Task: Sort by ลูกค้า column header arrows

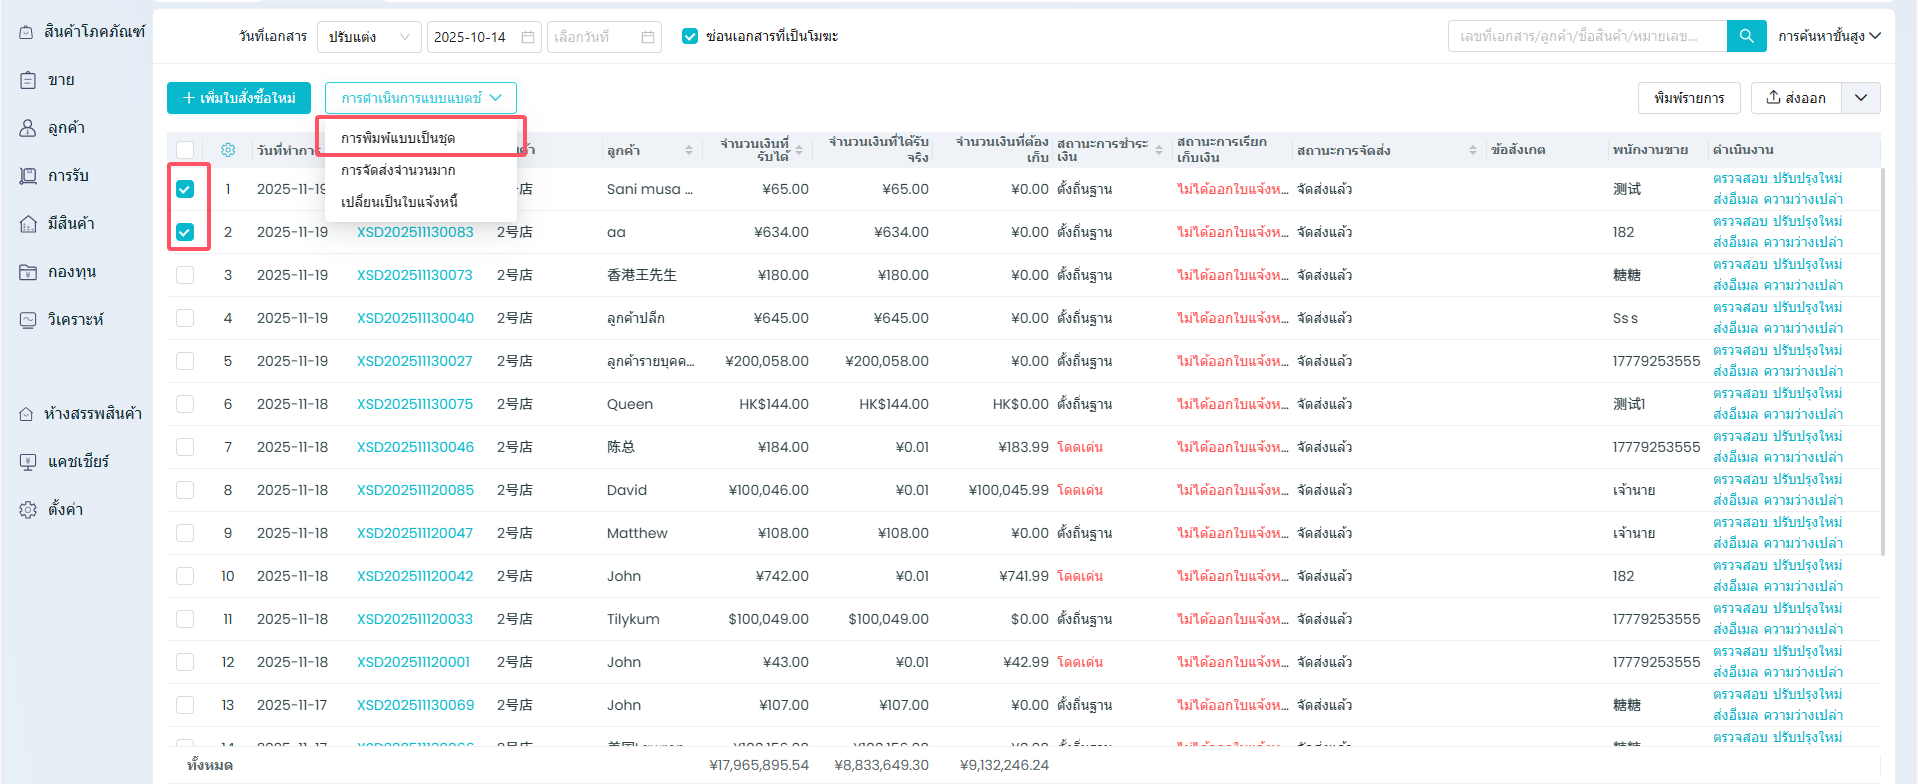Action: click(x=689, y=150)
